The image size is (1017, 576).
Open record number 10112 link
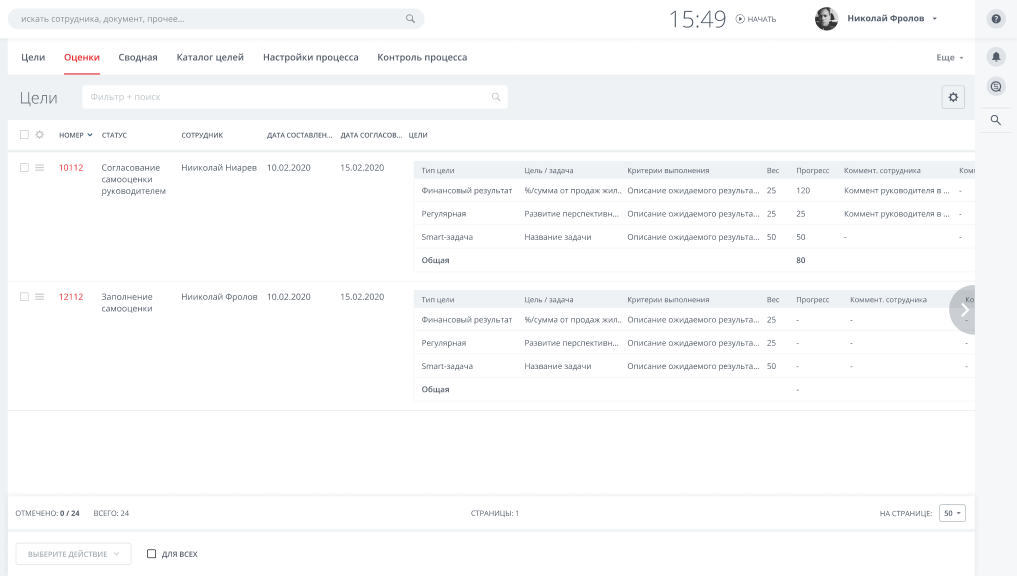(71, 168)
